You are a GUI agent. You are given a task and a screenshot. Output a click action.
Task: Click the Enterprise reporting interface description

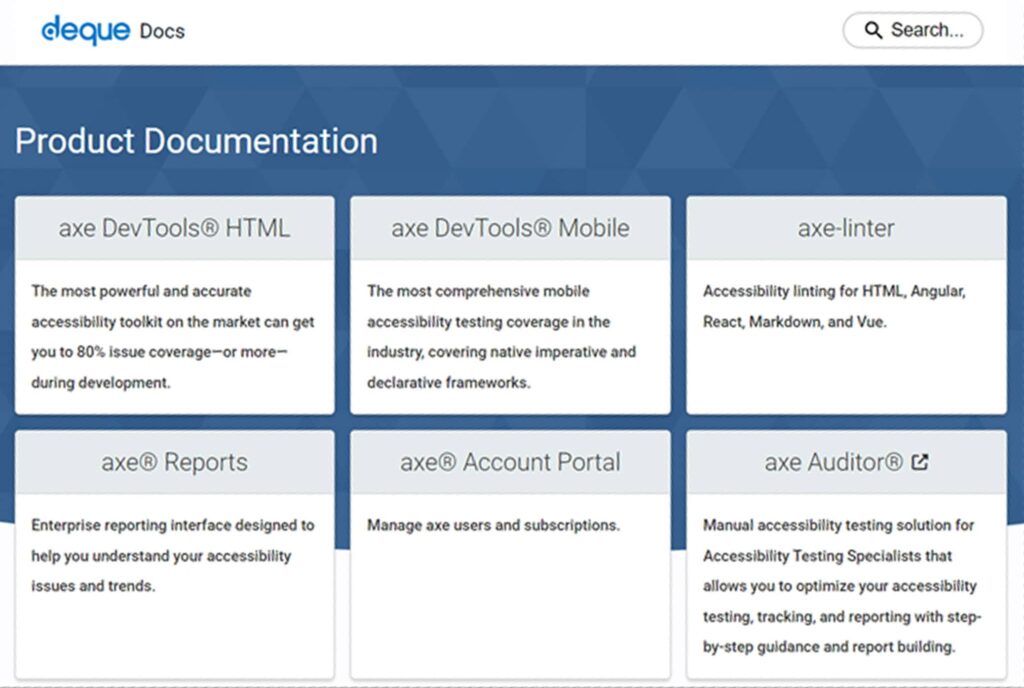click(172, 555)
